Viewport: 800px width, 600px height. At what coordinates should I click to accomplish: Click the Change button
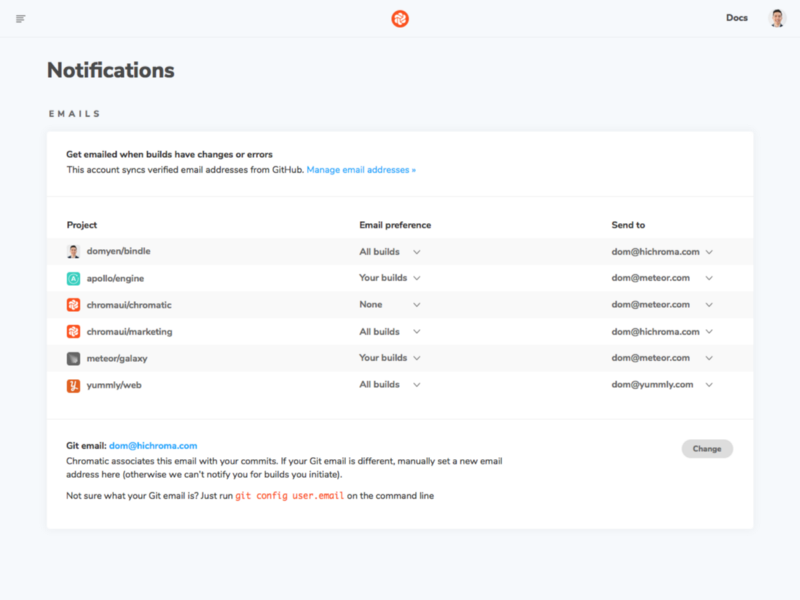(707, 449)
